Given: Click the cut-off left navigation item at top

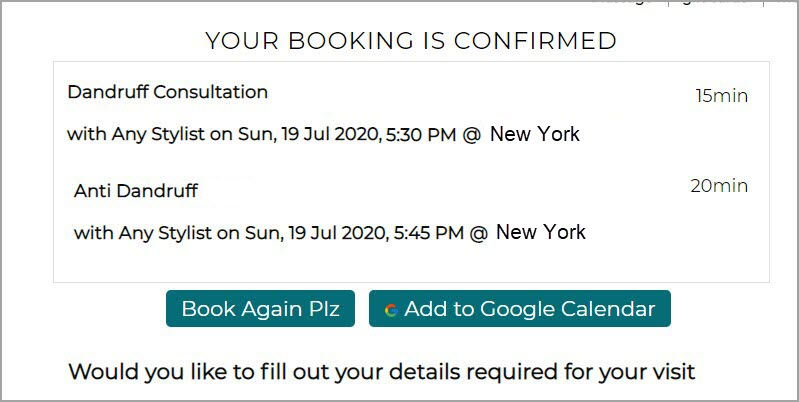Looking at the screenshot, I should [623, 2].
